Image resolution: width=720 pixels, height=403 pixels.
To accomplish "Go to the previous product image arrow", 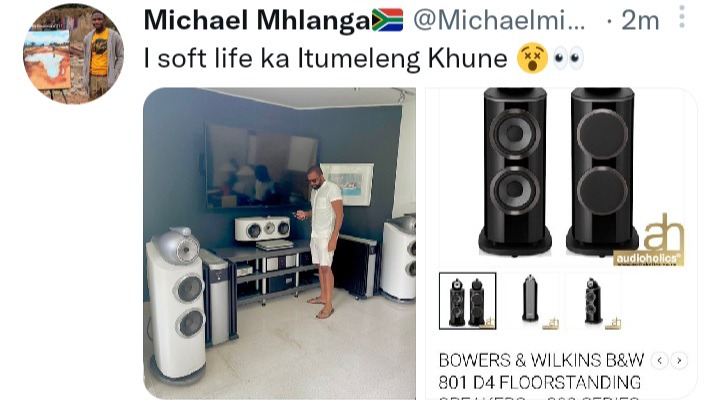I will click(660, 361).
